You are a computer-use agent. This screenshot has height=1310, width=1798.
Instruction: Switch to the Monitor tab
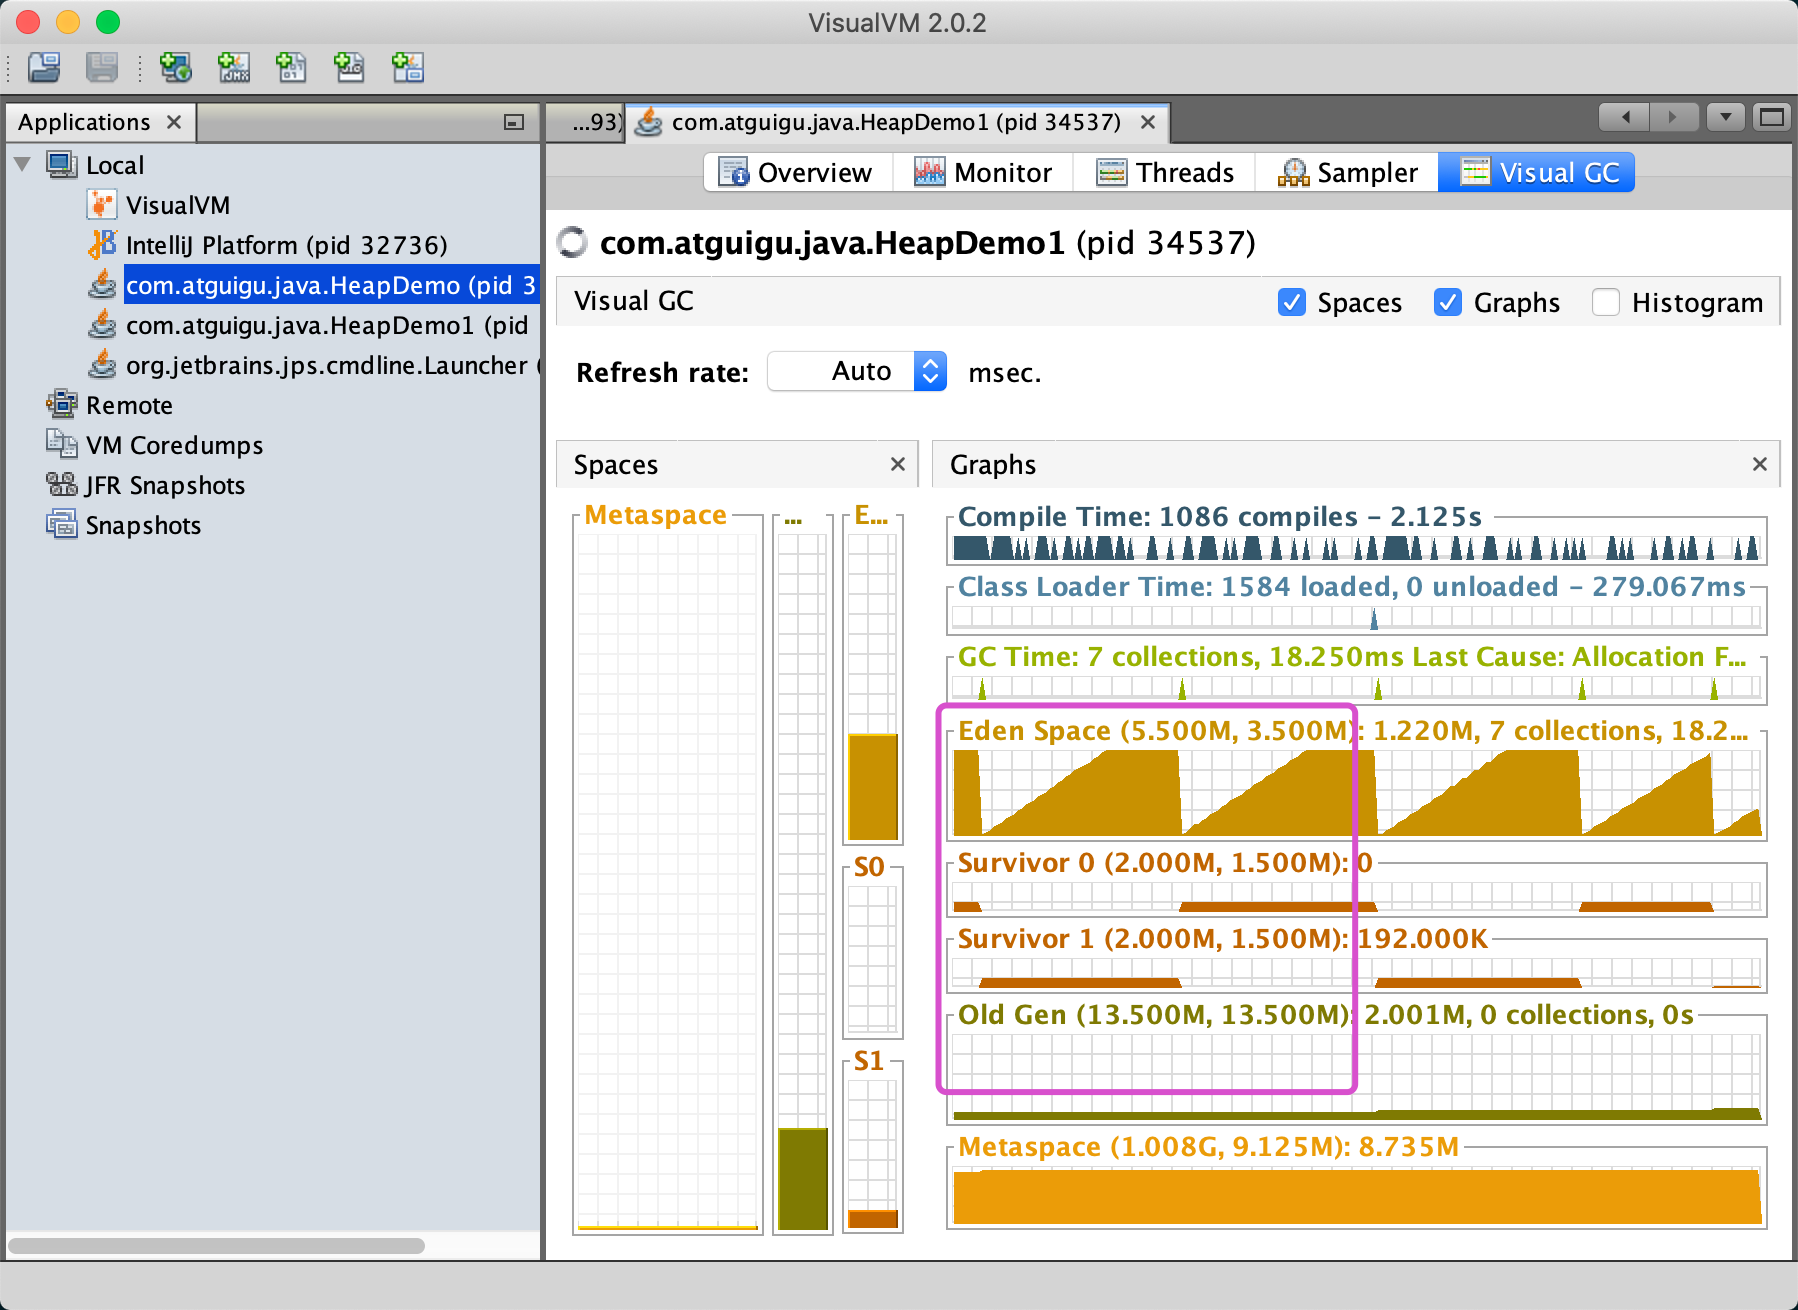983,173
